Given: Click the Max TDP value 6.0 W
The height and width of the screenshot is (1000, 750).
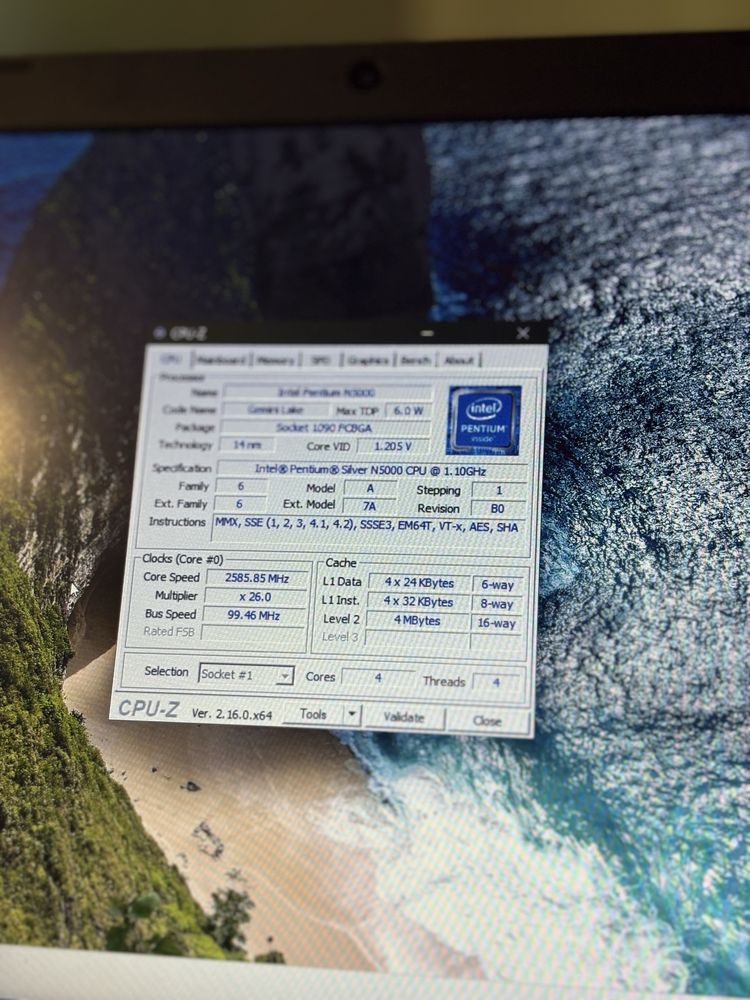Looking at the screenshot, I should (408, 411).
